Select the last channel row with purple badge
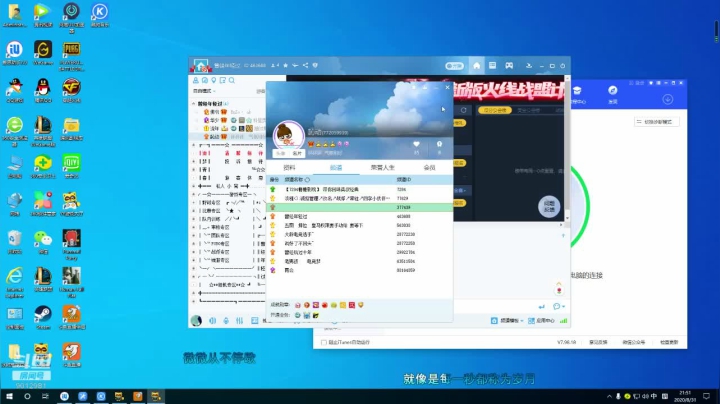 pyautogui.click(x=359, y=270)
